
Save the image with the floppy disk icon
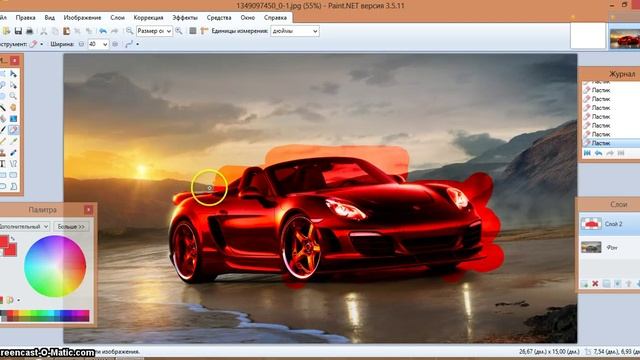[x=18, y=31]
